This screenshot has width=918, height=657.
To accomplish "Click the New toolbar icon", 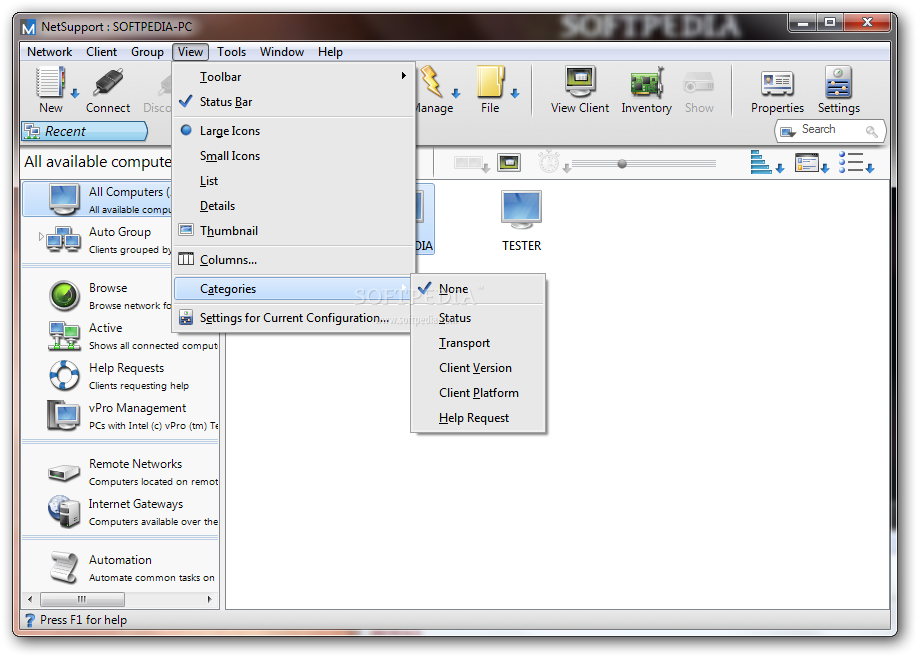I will (50, 82).
